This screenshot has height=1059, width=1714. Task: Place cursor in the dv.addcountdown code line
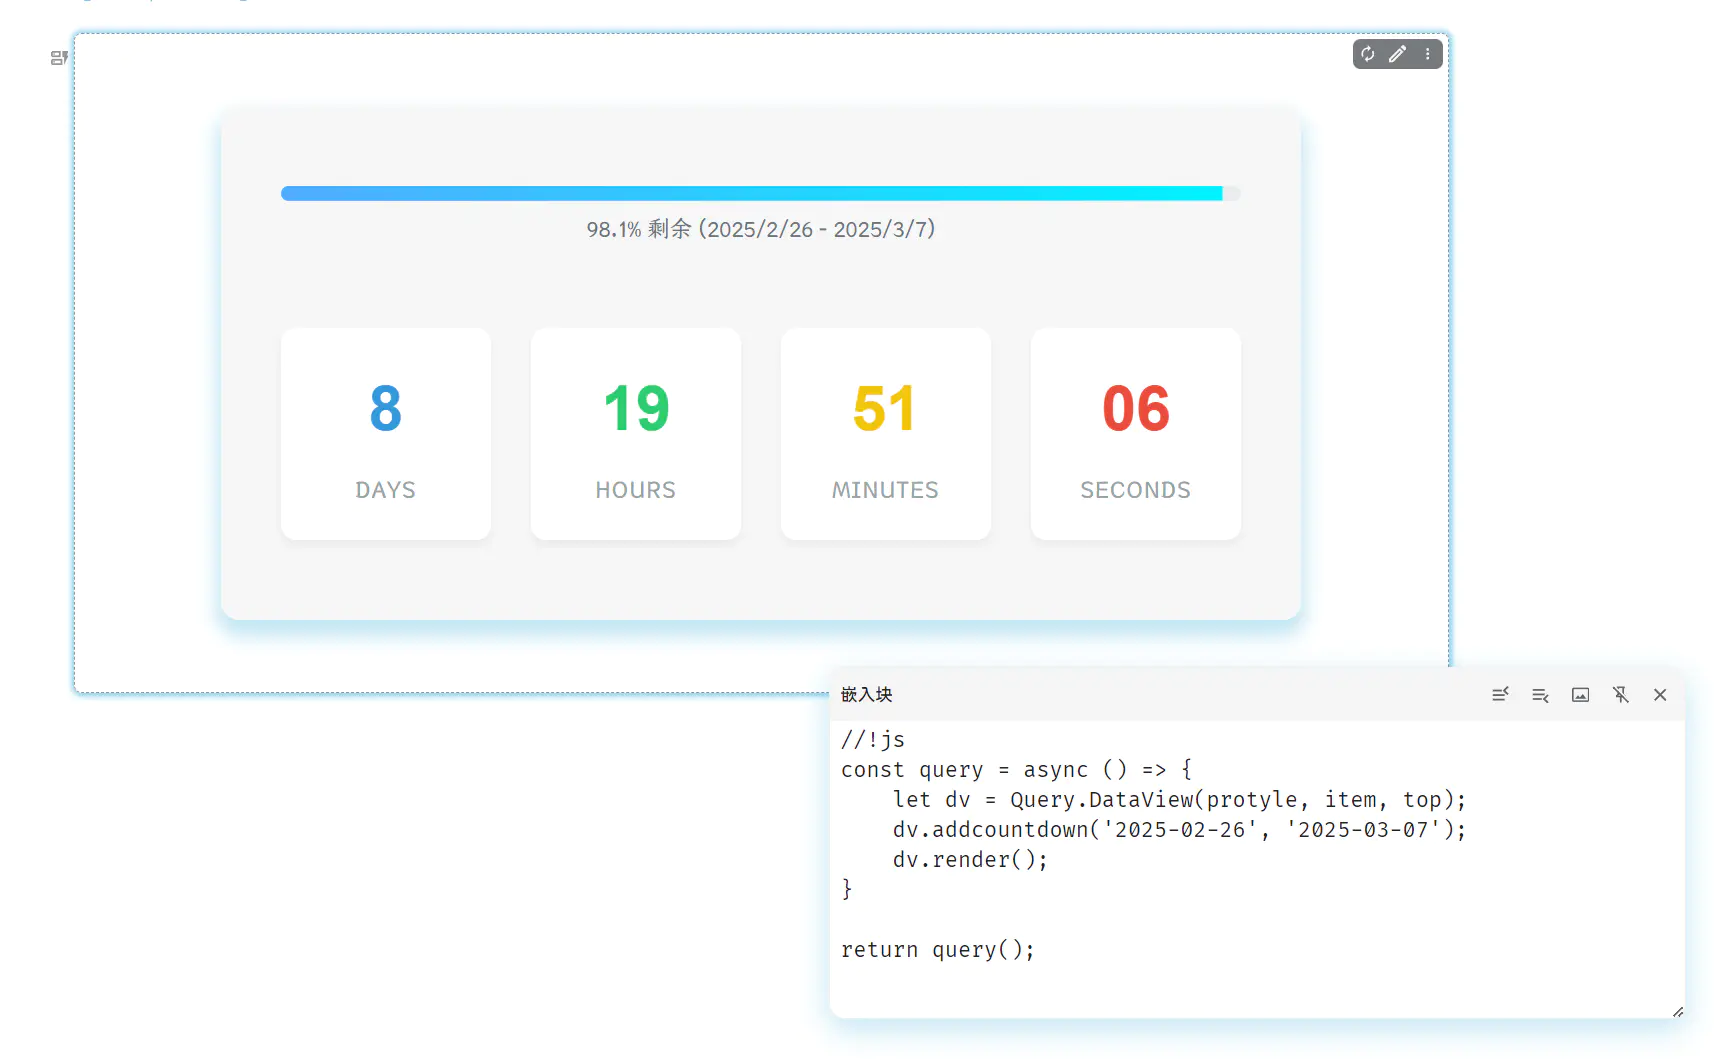1180,830
